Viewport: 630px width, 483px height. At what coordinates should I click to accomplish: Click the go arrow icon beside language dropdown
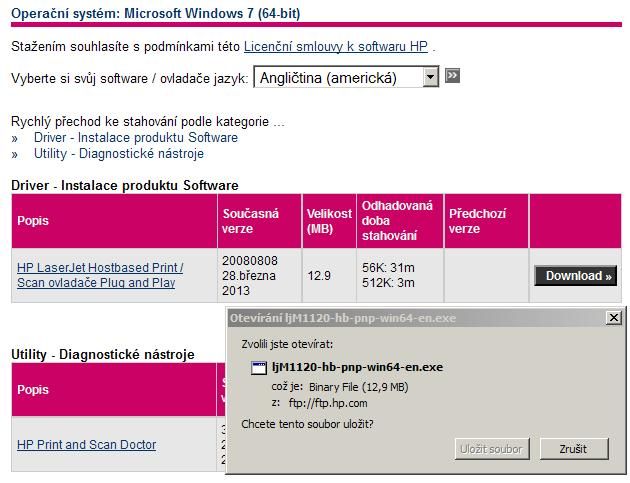click(452, 75)
